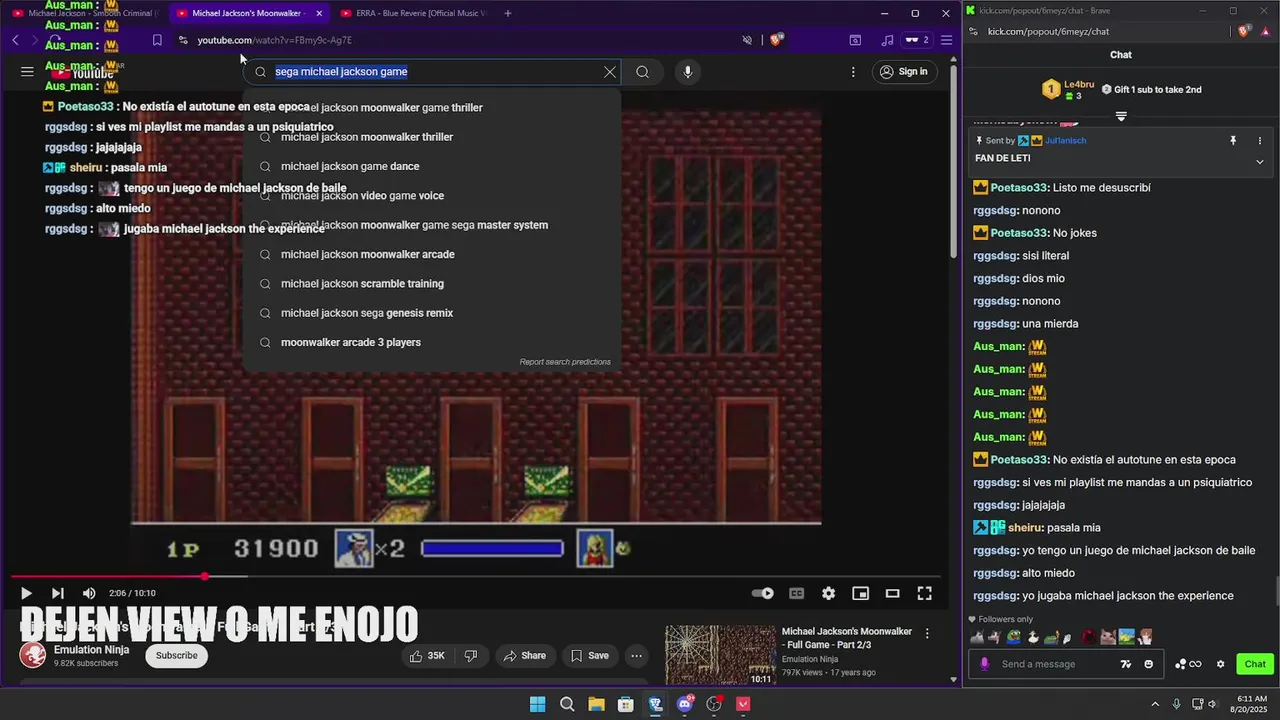Viewport: 1280px width, 720px height.
Task: Go back in the YouTube browser window
Action: [x=15, y=40]
